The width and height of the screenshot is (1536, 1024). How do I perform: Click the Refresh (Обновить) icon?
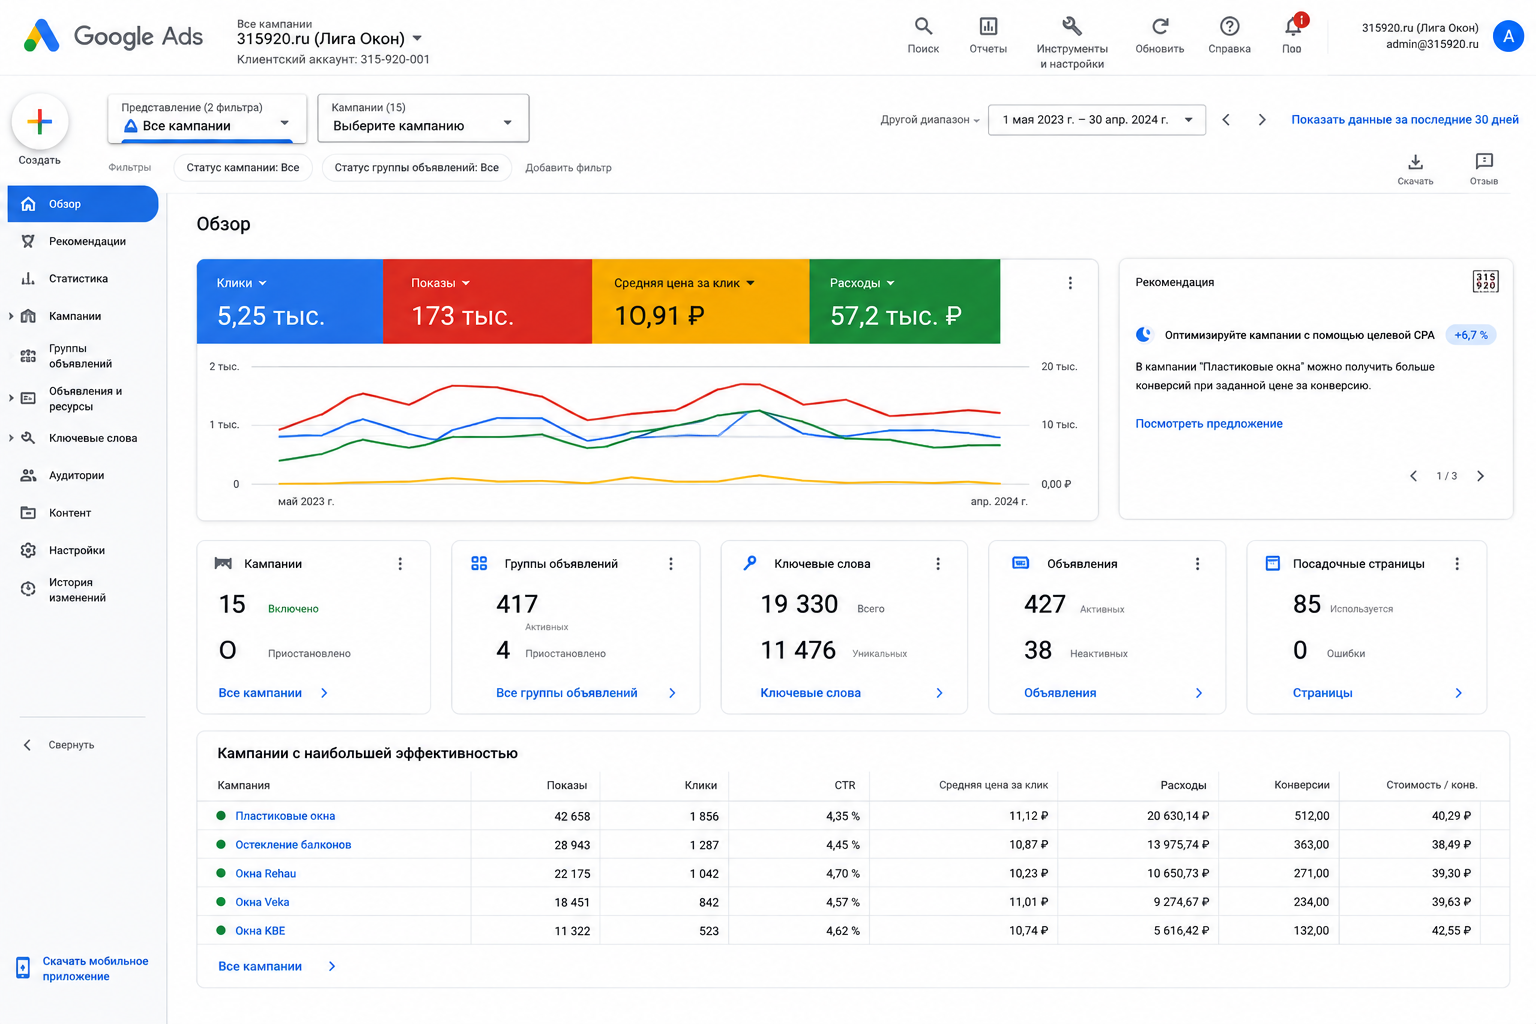coord(1160,26)
